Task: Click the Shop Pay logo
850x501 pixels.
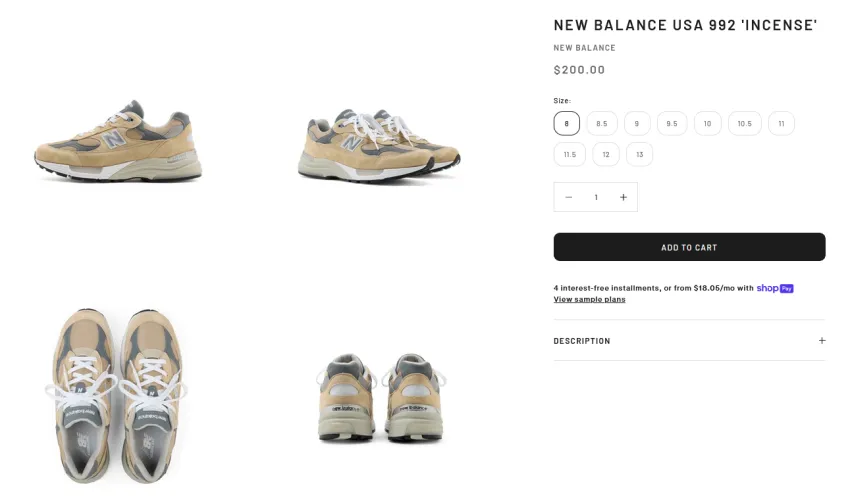Action: tap(775, 288)
